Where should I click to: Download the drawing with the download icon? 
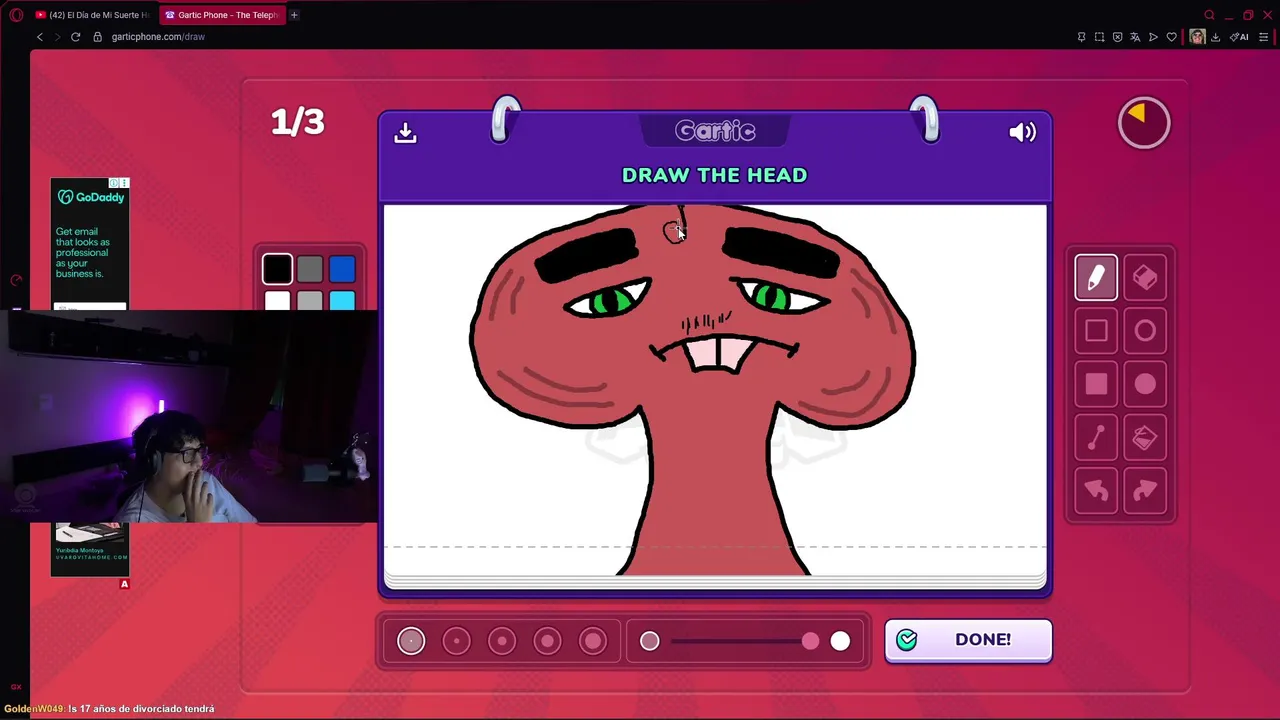click(405, 132)
